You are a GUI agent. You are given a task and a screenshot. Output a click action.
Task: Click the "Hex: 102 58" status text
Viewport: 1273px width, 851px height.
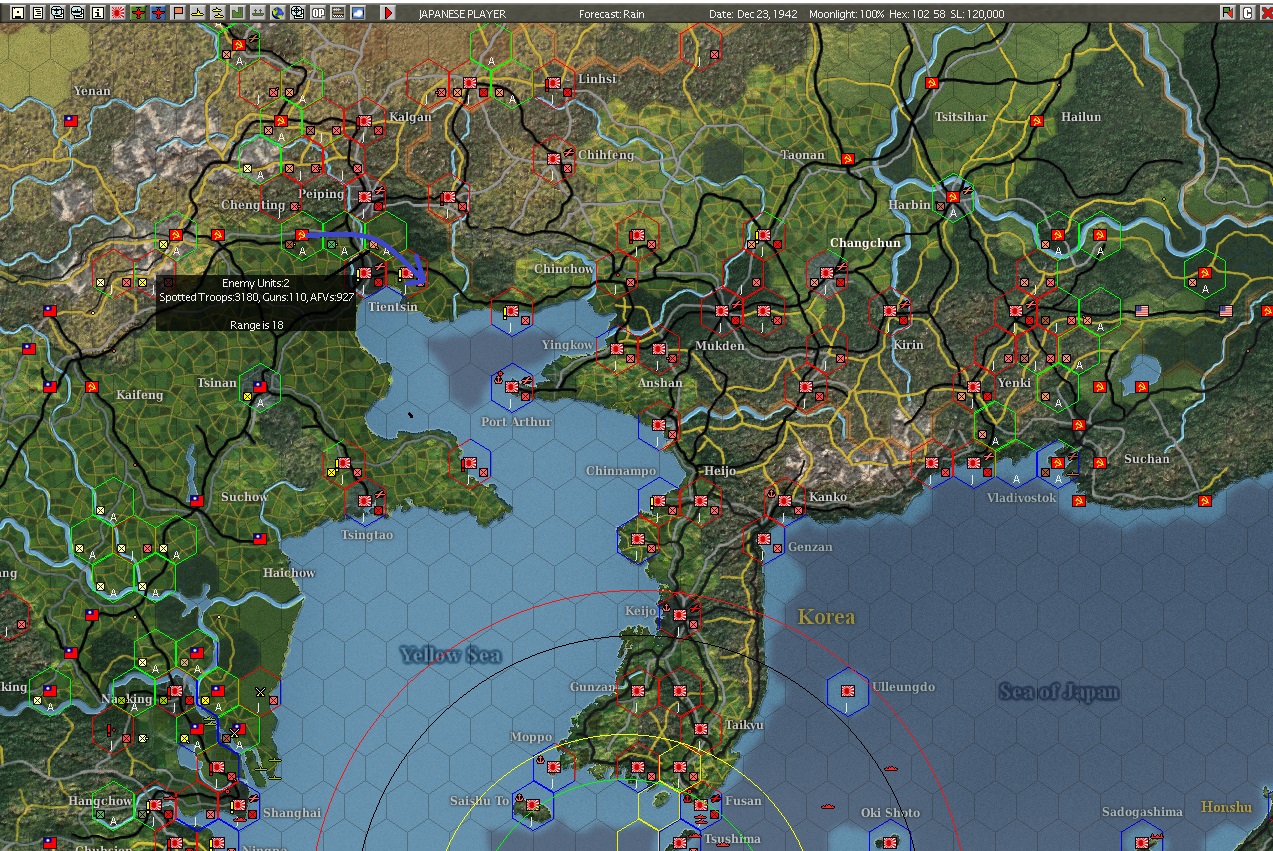tap(916, 14)
